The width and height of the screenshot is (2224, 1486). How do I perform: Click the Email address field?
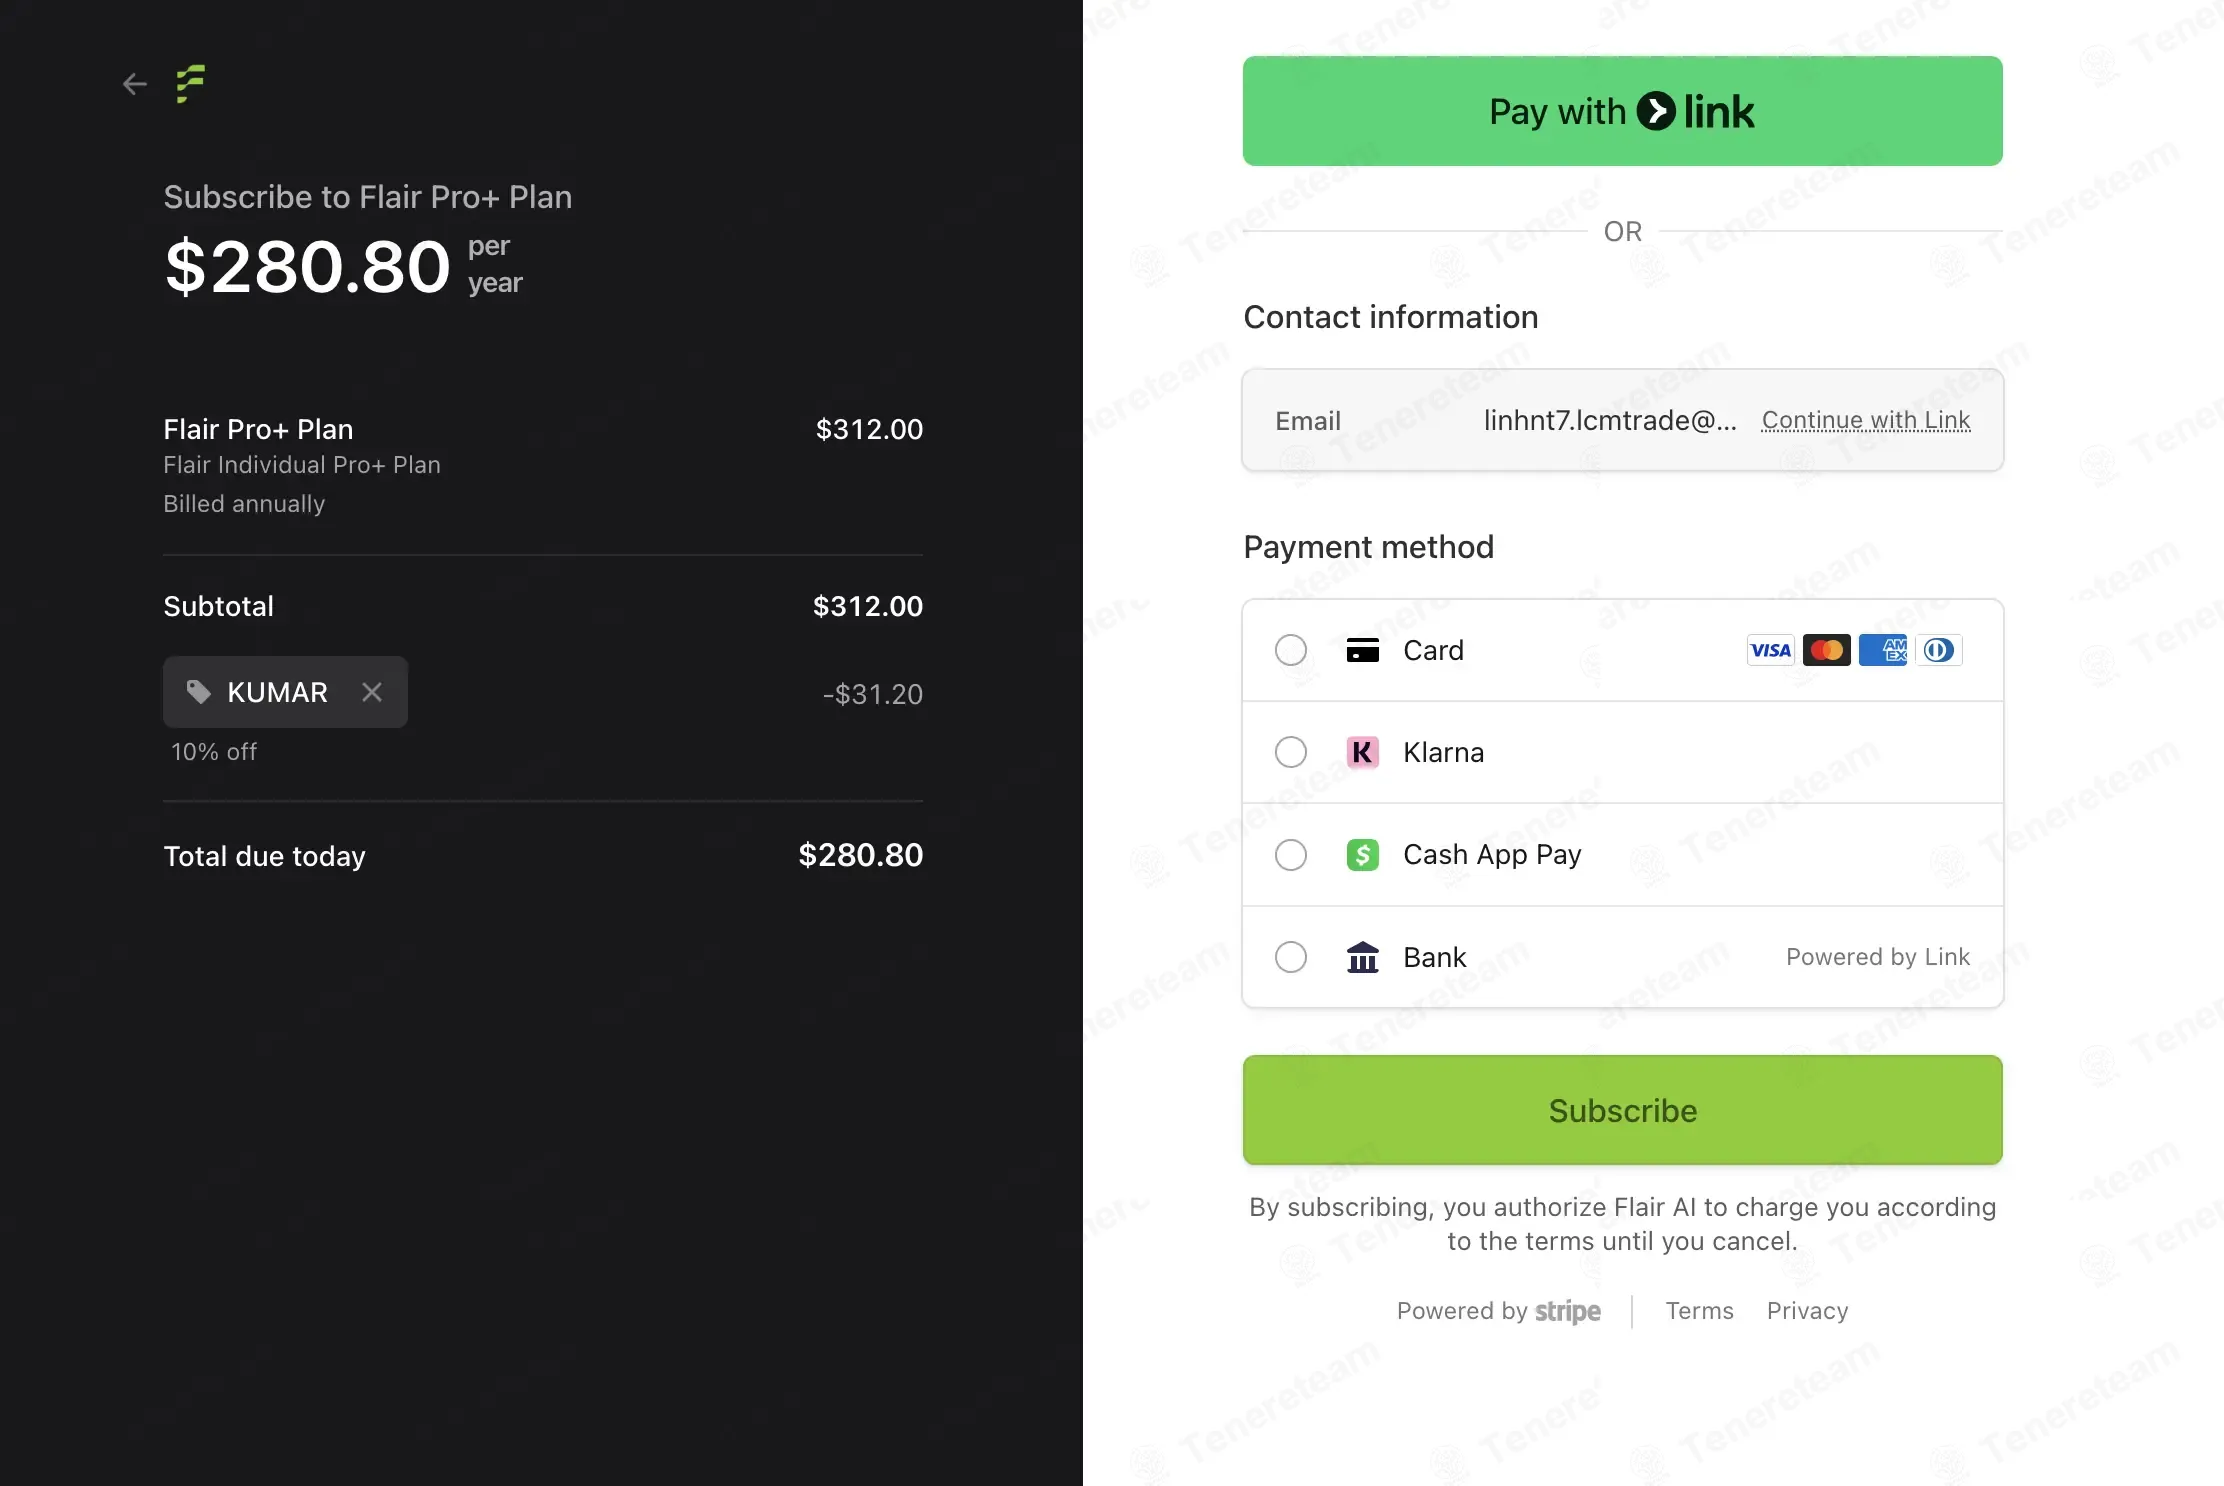tap(1608, 420)
